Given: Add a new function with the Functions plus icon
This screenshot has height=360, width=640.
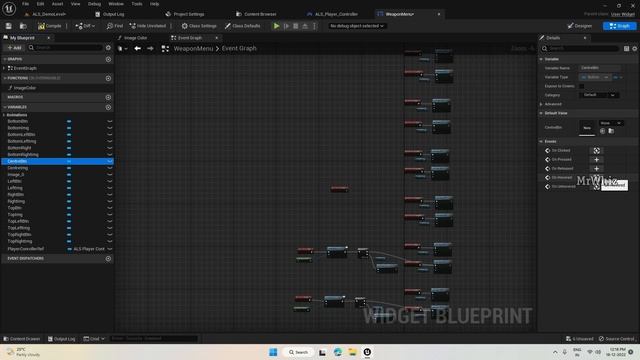Looking at the screenshot, I should pyautogui.click(x=108, y=78).
